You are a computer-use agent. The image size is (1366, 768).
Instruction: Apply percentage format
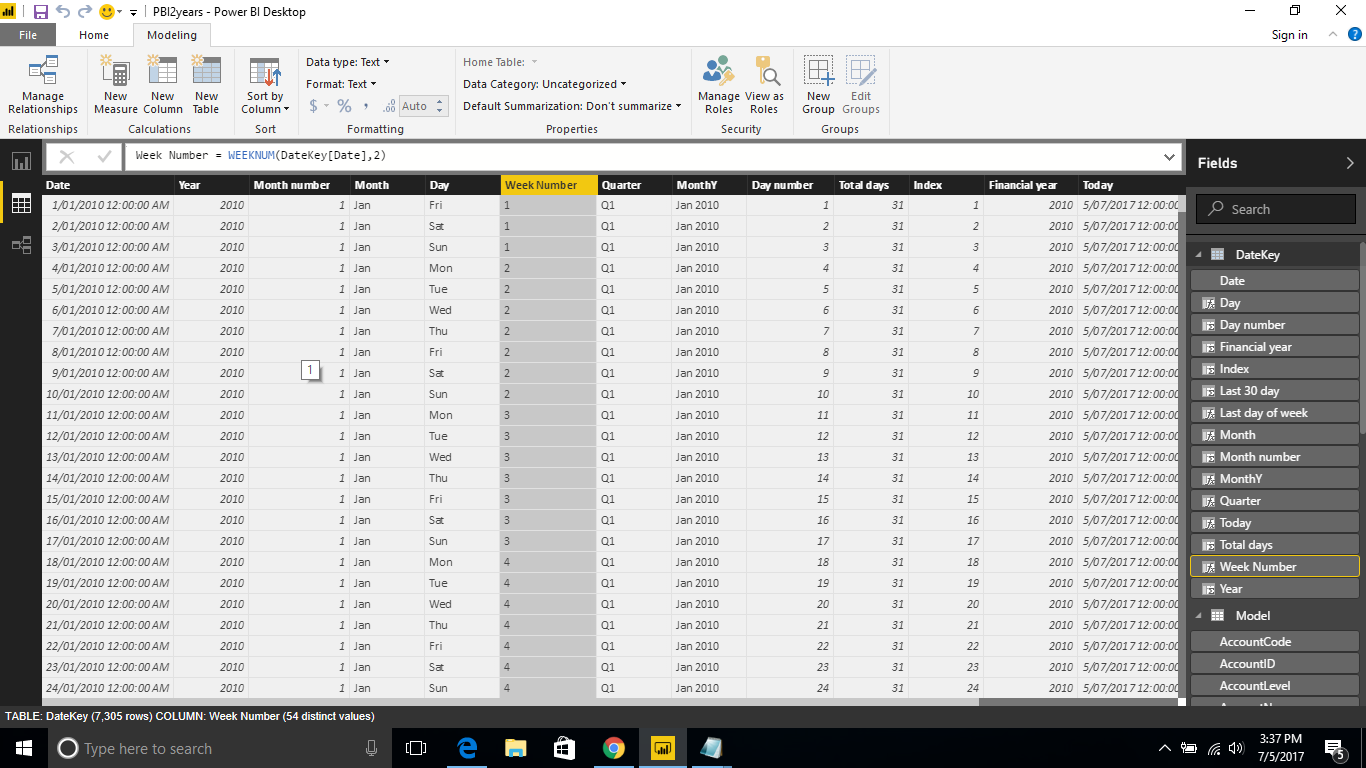click(x=344, y=106)
